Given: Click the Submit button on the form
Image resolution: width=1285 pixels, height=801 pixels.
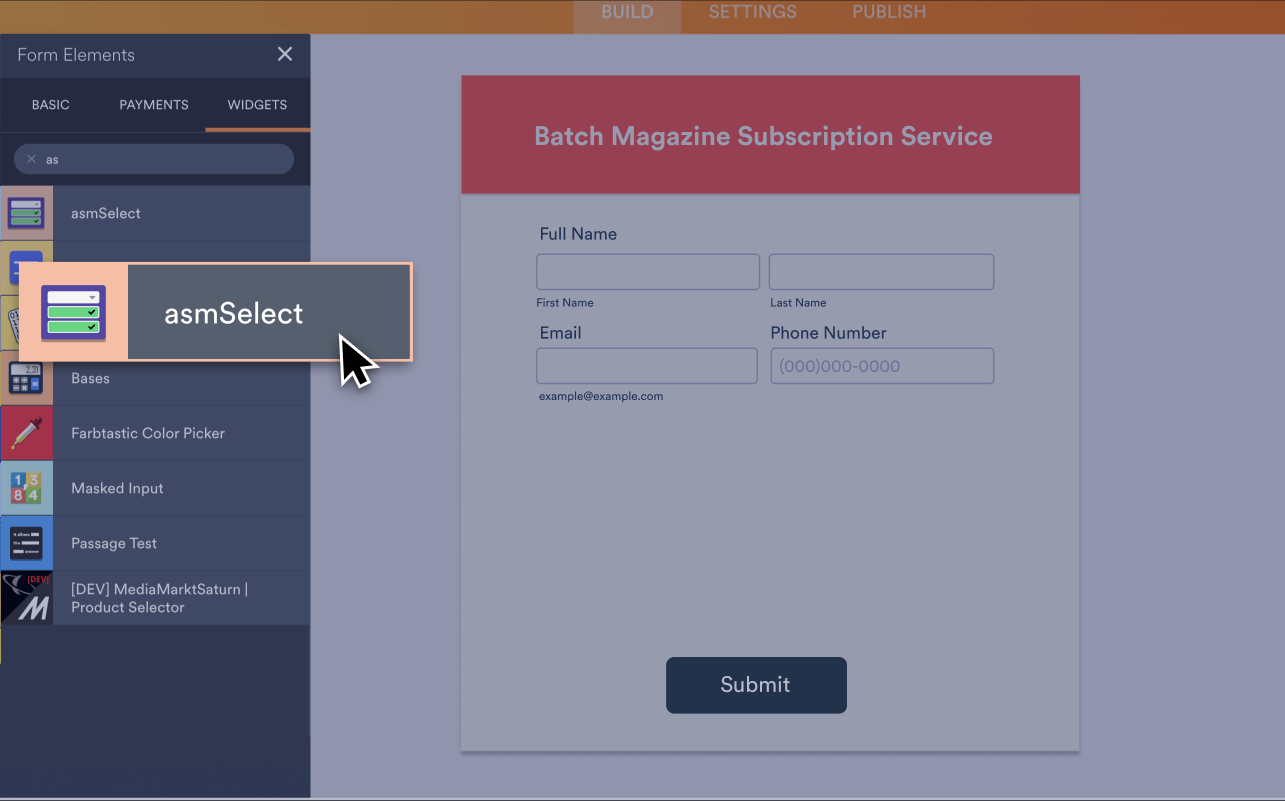Looking at the screenshot, I should click(756, 685).
